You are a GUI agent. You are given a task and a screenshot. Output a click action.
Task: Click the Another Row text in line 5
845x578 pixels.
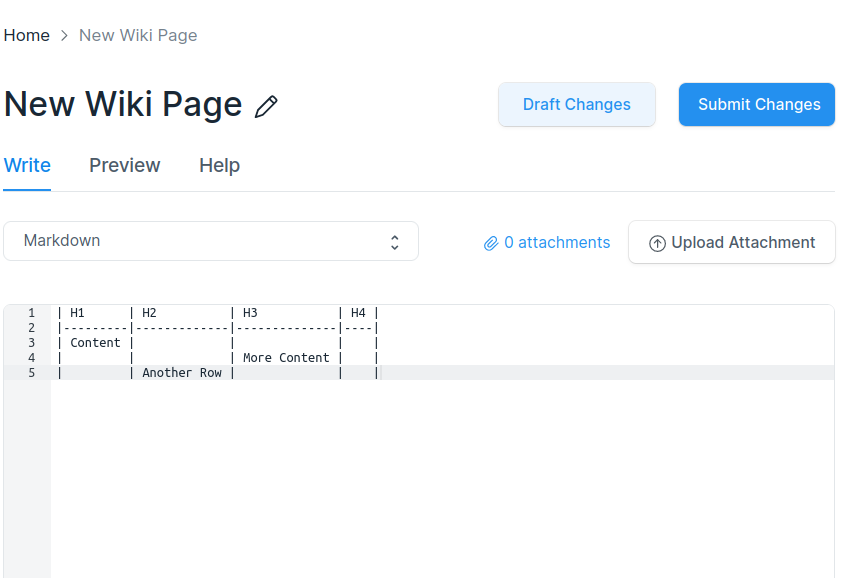point(182,373)
